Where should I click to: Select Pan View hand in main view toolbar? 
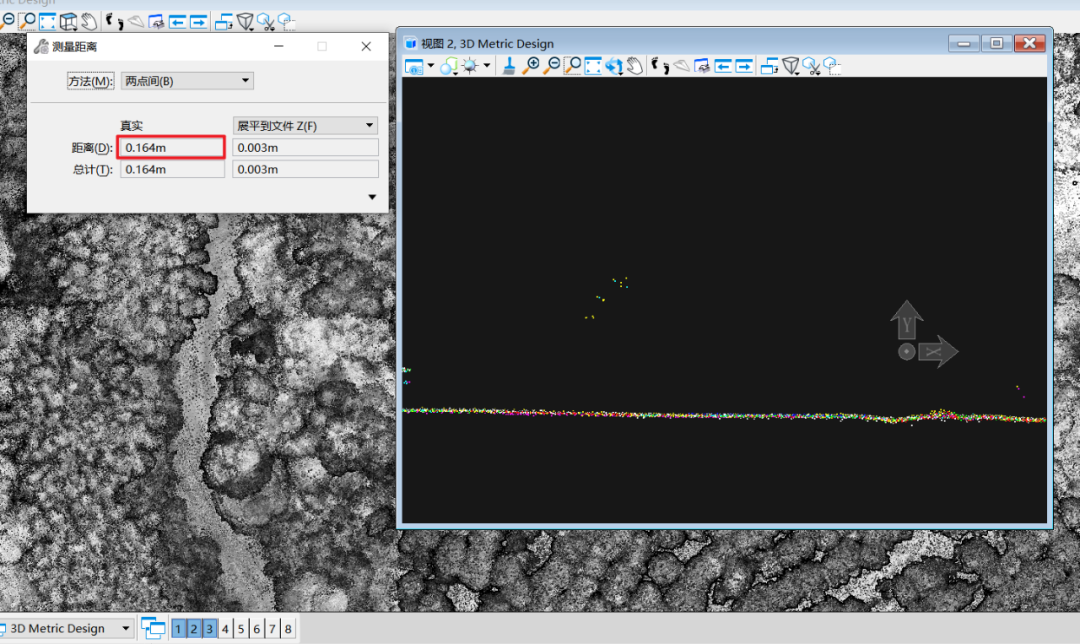point(88,21)
